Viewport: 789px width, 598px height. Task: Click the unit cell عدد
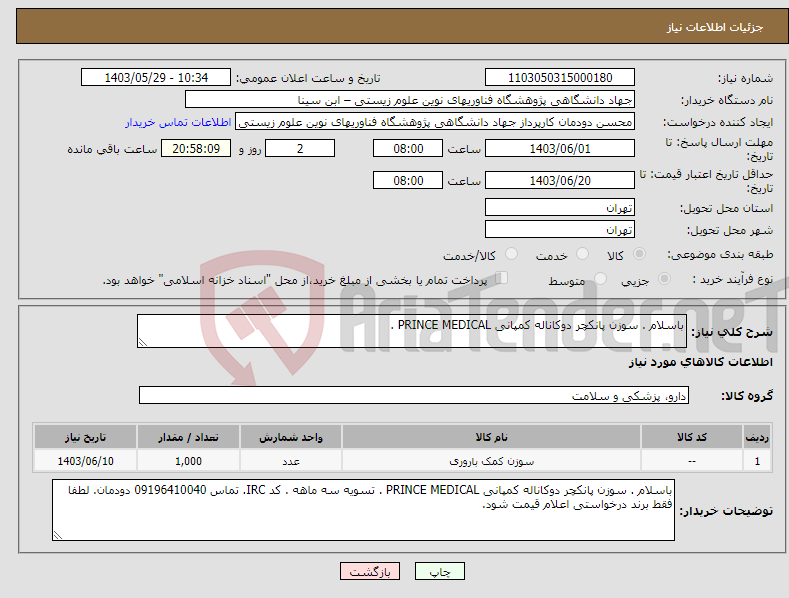pos(291,461)
